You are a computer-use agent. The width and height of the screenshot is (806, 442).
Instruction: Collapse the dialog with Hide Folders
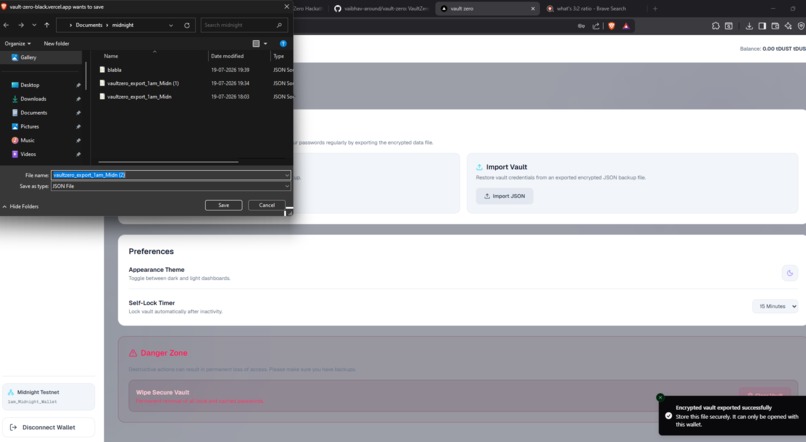[21, 207]
